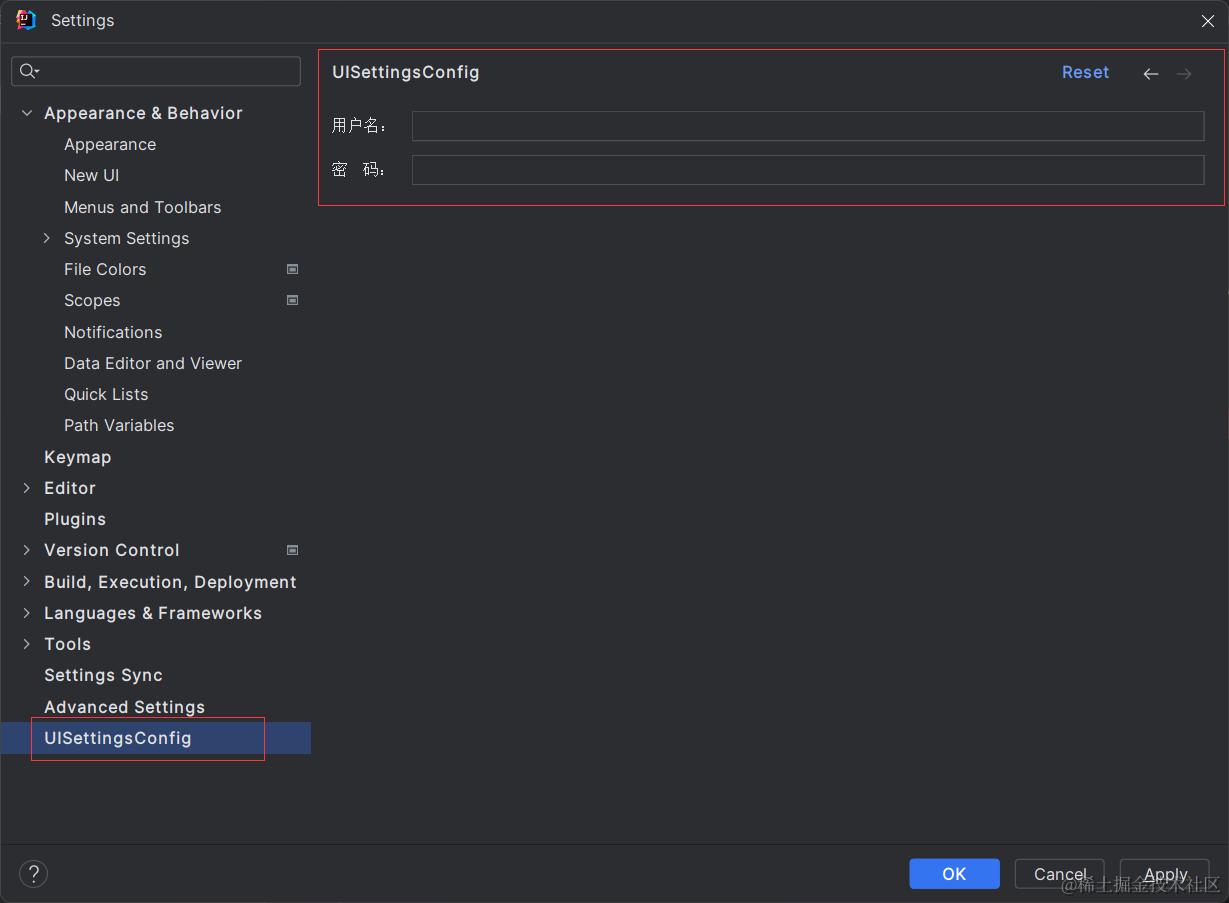Open the Keymap settings

tap(77, 457)
